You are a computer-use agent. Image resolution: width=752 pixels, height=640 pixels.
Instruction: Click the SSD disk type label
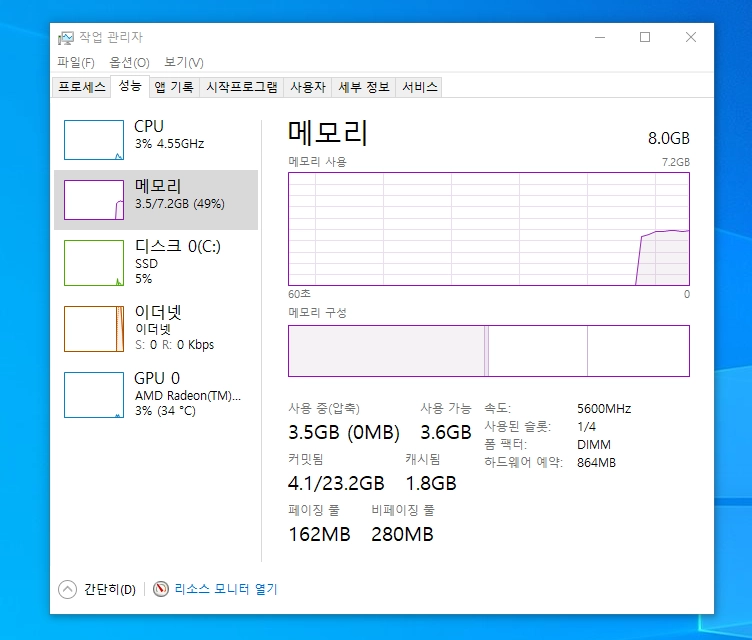point(146,264)
